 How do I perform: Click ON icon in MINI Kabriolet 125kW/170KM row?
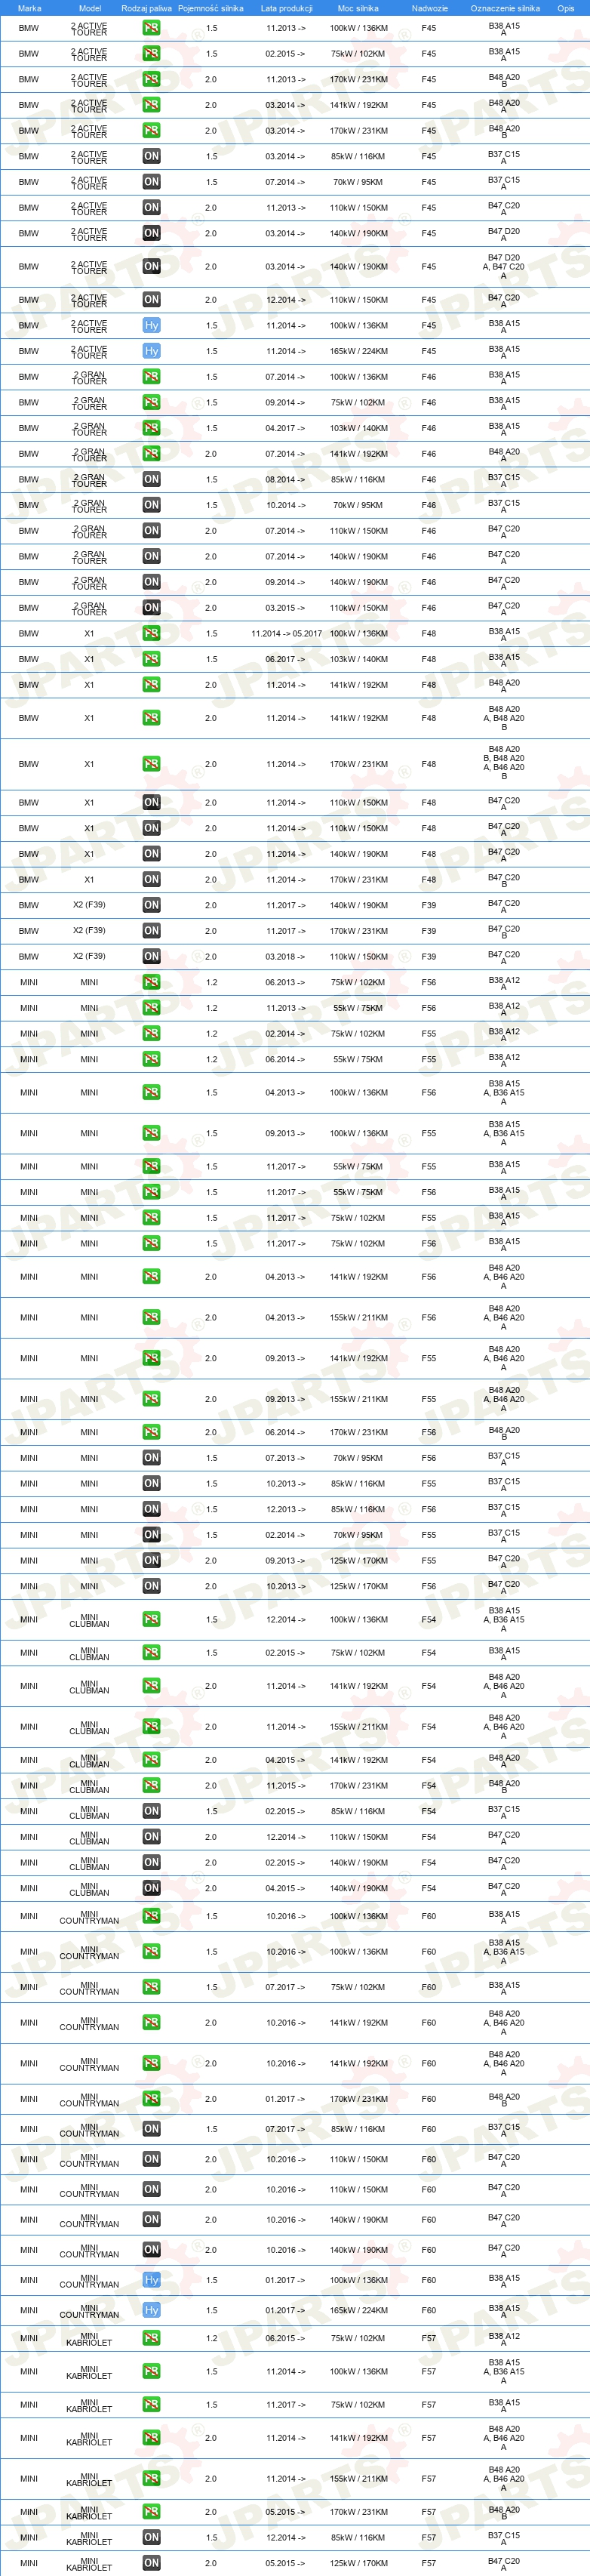(x=151, y=2563)
